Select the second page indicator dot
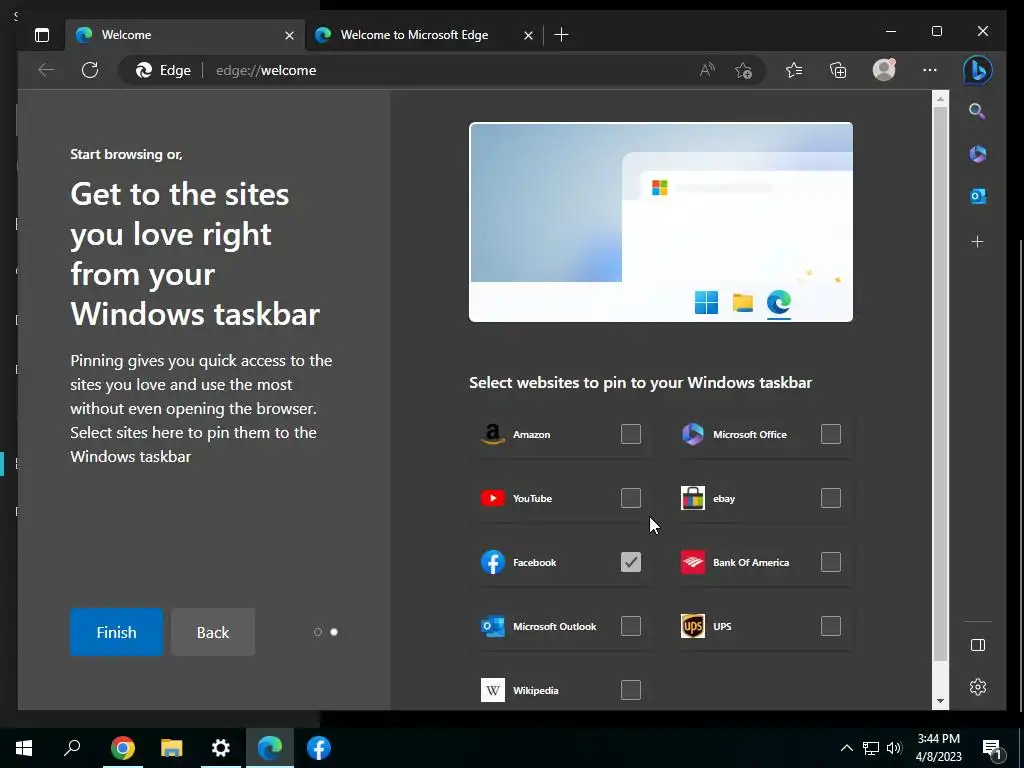This screenshot has height=768, width=1024. (334, 632)
